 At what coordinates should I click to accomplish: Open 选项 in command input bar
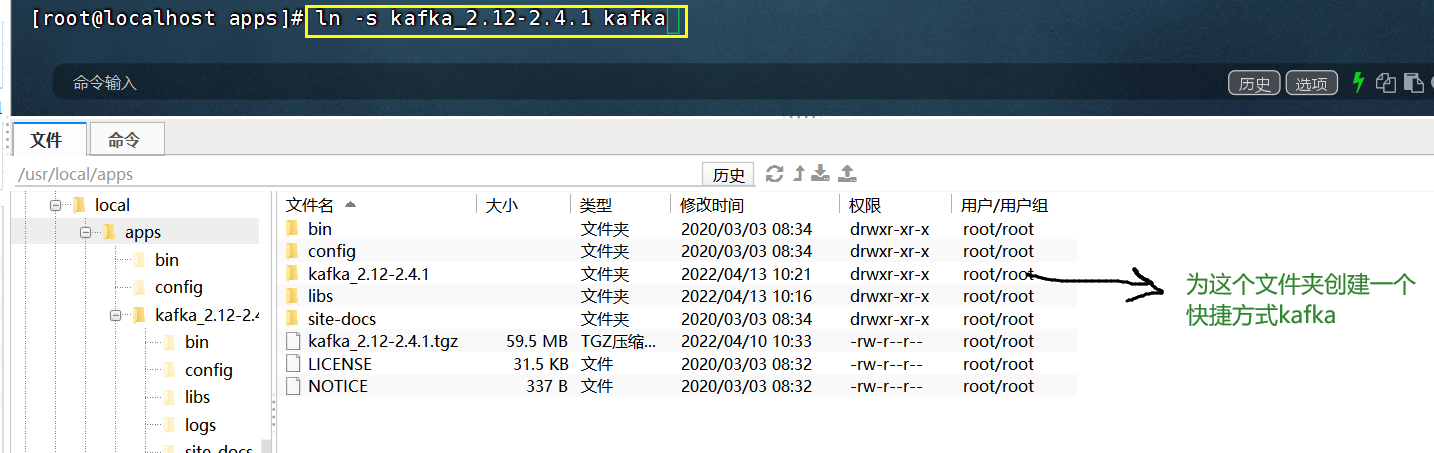tap(1311, 84)
